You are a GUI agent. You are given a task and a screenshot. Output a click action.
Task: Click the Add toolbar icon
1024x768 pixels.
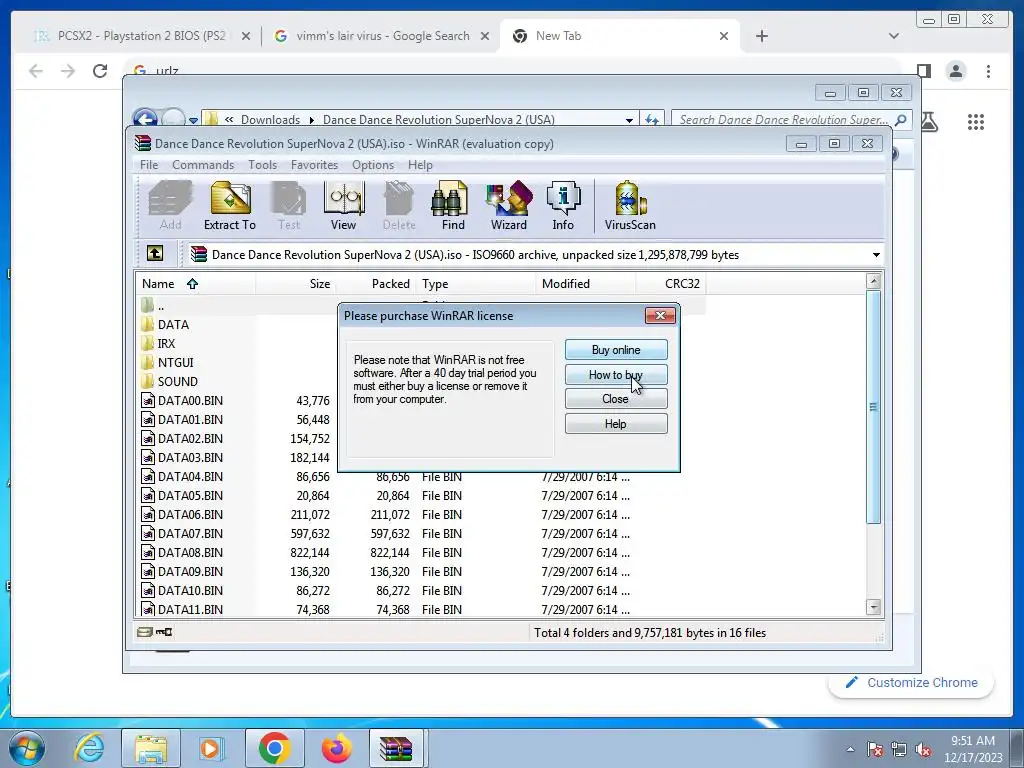pos(170,206)
